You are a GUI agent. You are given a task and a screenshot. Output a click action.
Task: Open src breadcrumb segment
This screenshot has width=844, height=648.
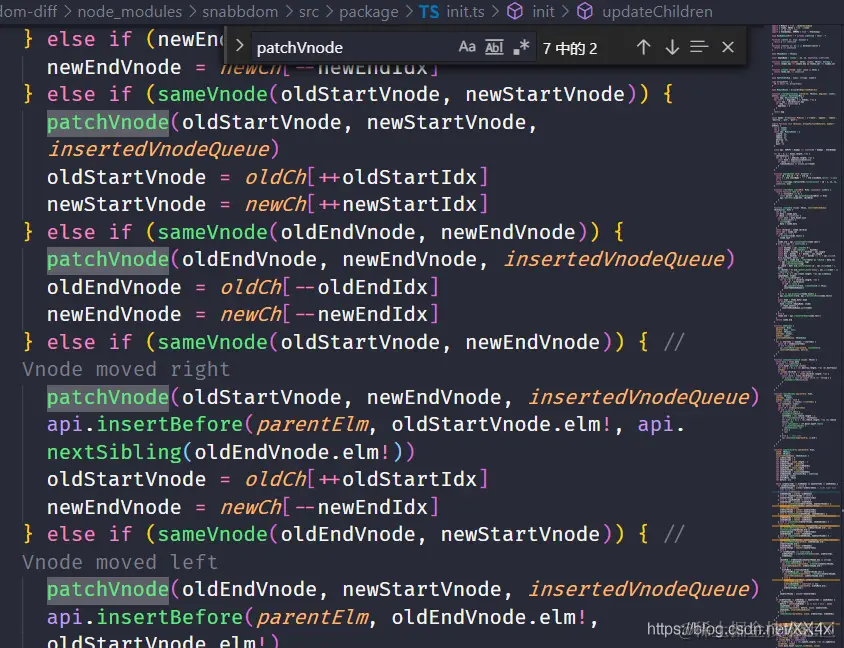pos(309,11)
